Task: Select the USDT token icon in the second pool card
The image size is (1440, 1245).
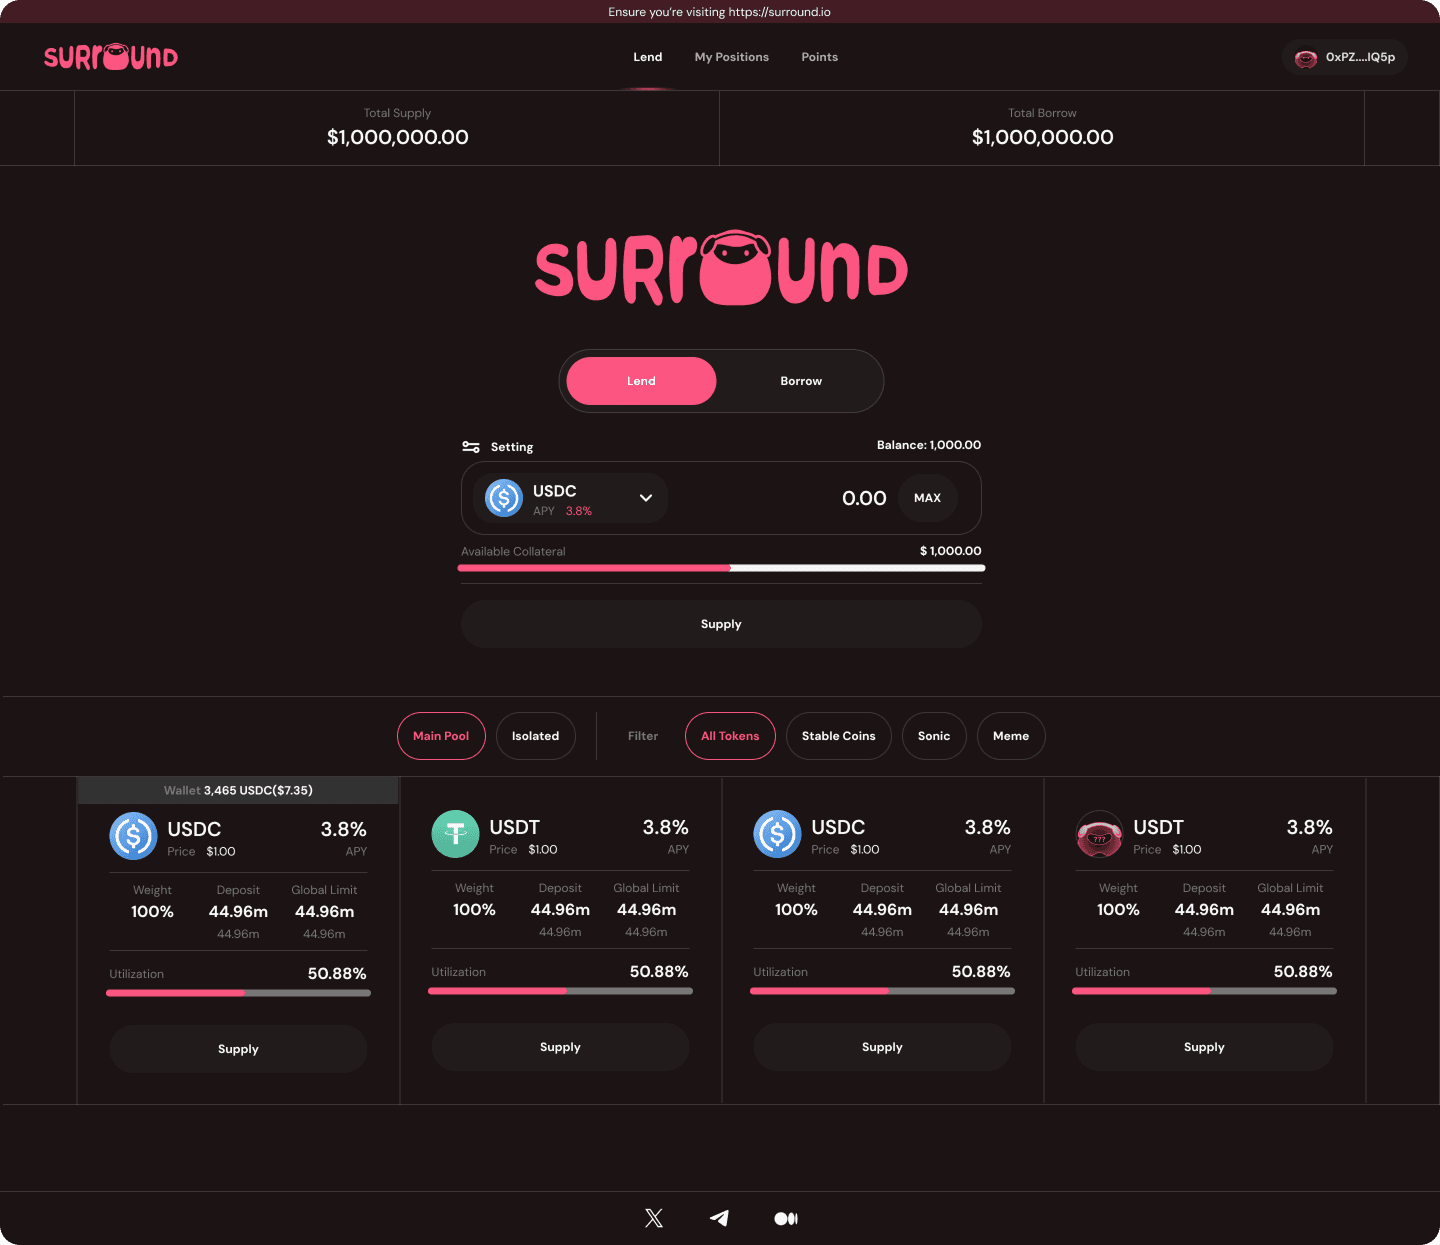Action: (x=455, y=833)
